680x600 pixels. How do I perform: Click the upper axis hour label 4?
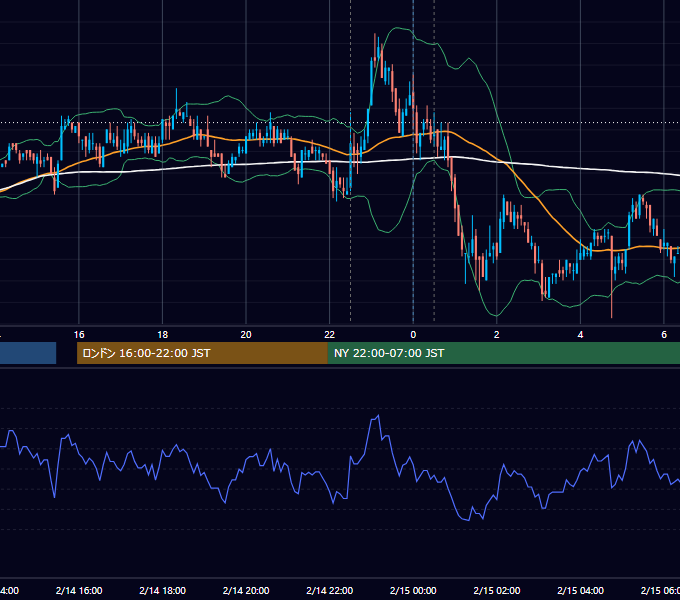point(580,335)
